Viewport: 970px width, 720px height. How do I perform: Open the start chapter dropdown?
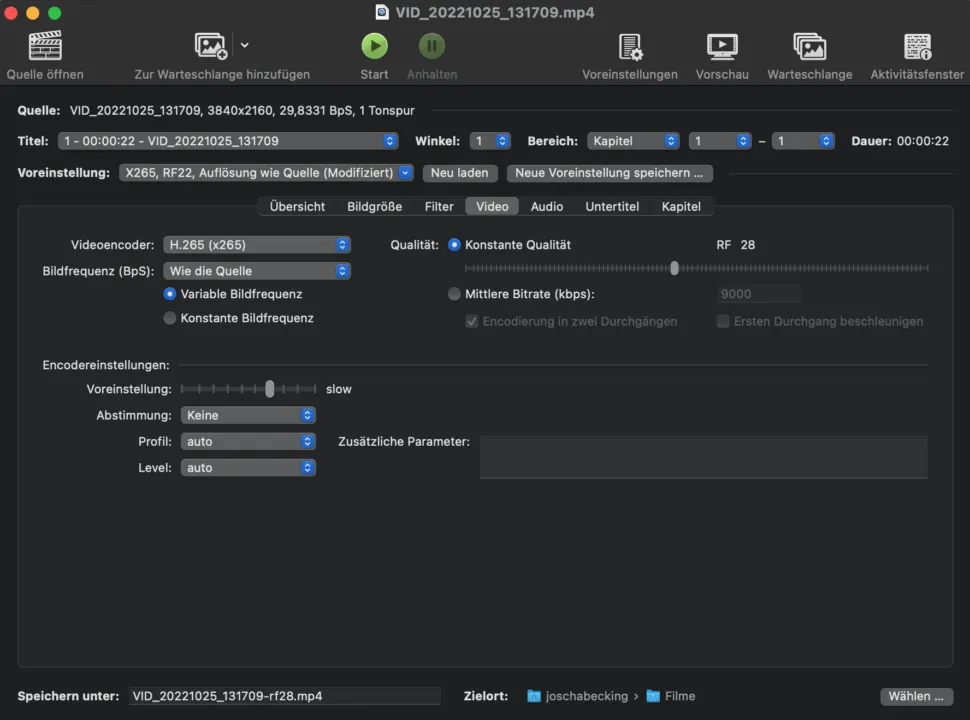720,141
